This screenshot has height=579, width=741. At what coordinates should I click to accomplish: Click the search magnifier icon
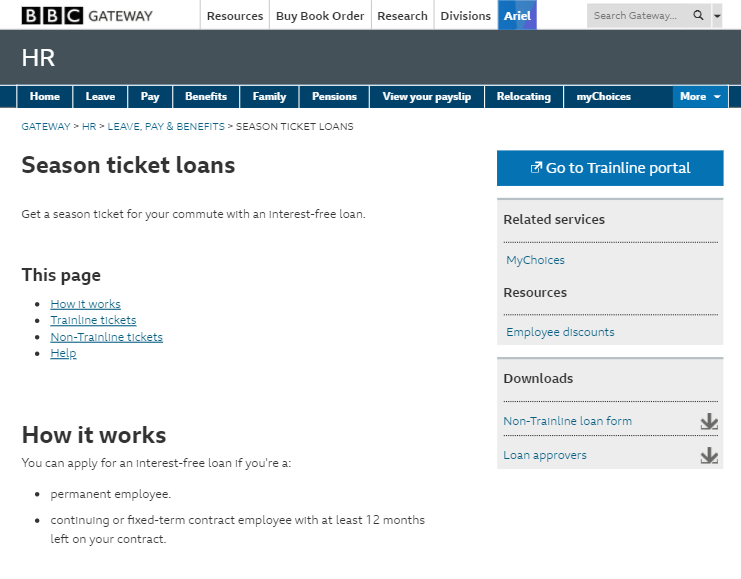698,16
